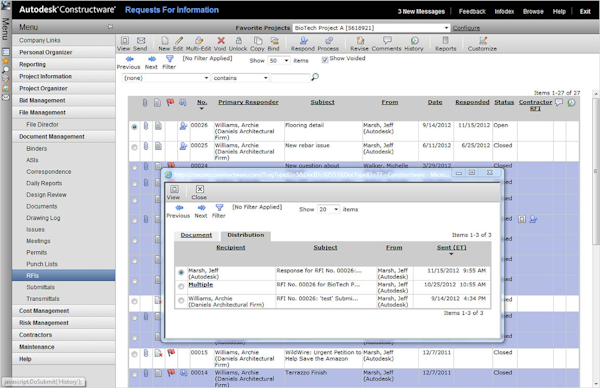Click the search magnifier icon
This screenshot has height=388, width=600.
315,77
